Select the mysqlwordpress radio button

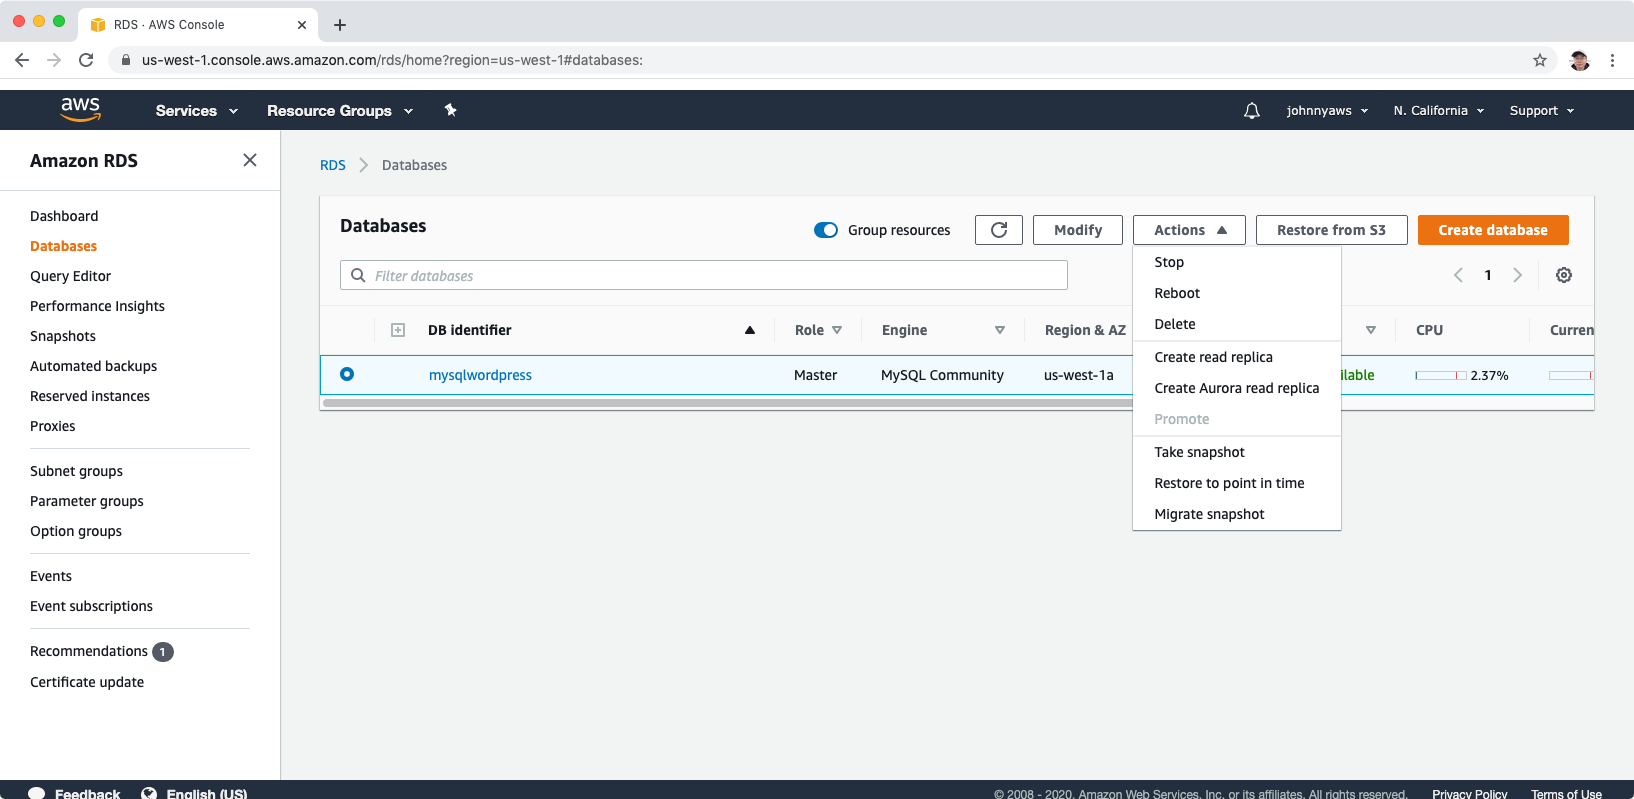347,374
